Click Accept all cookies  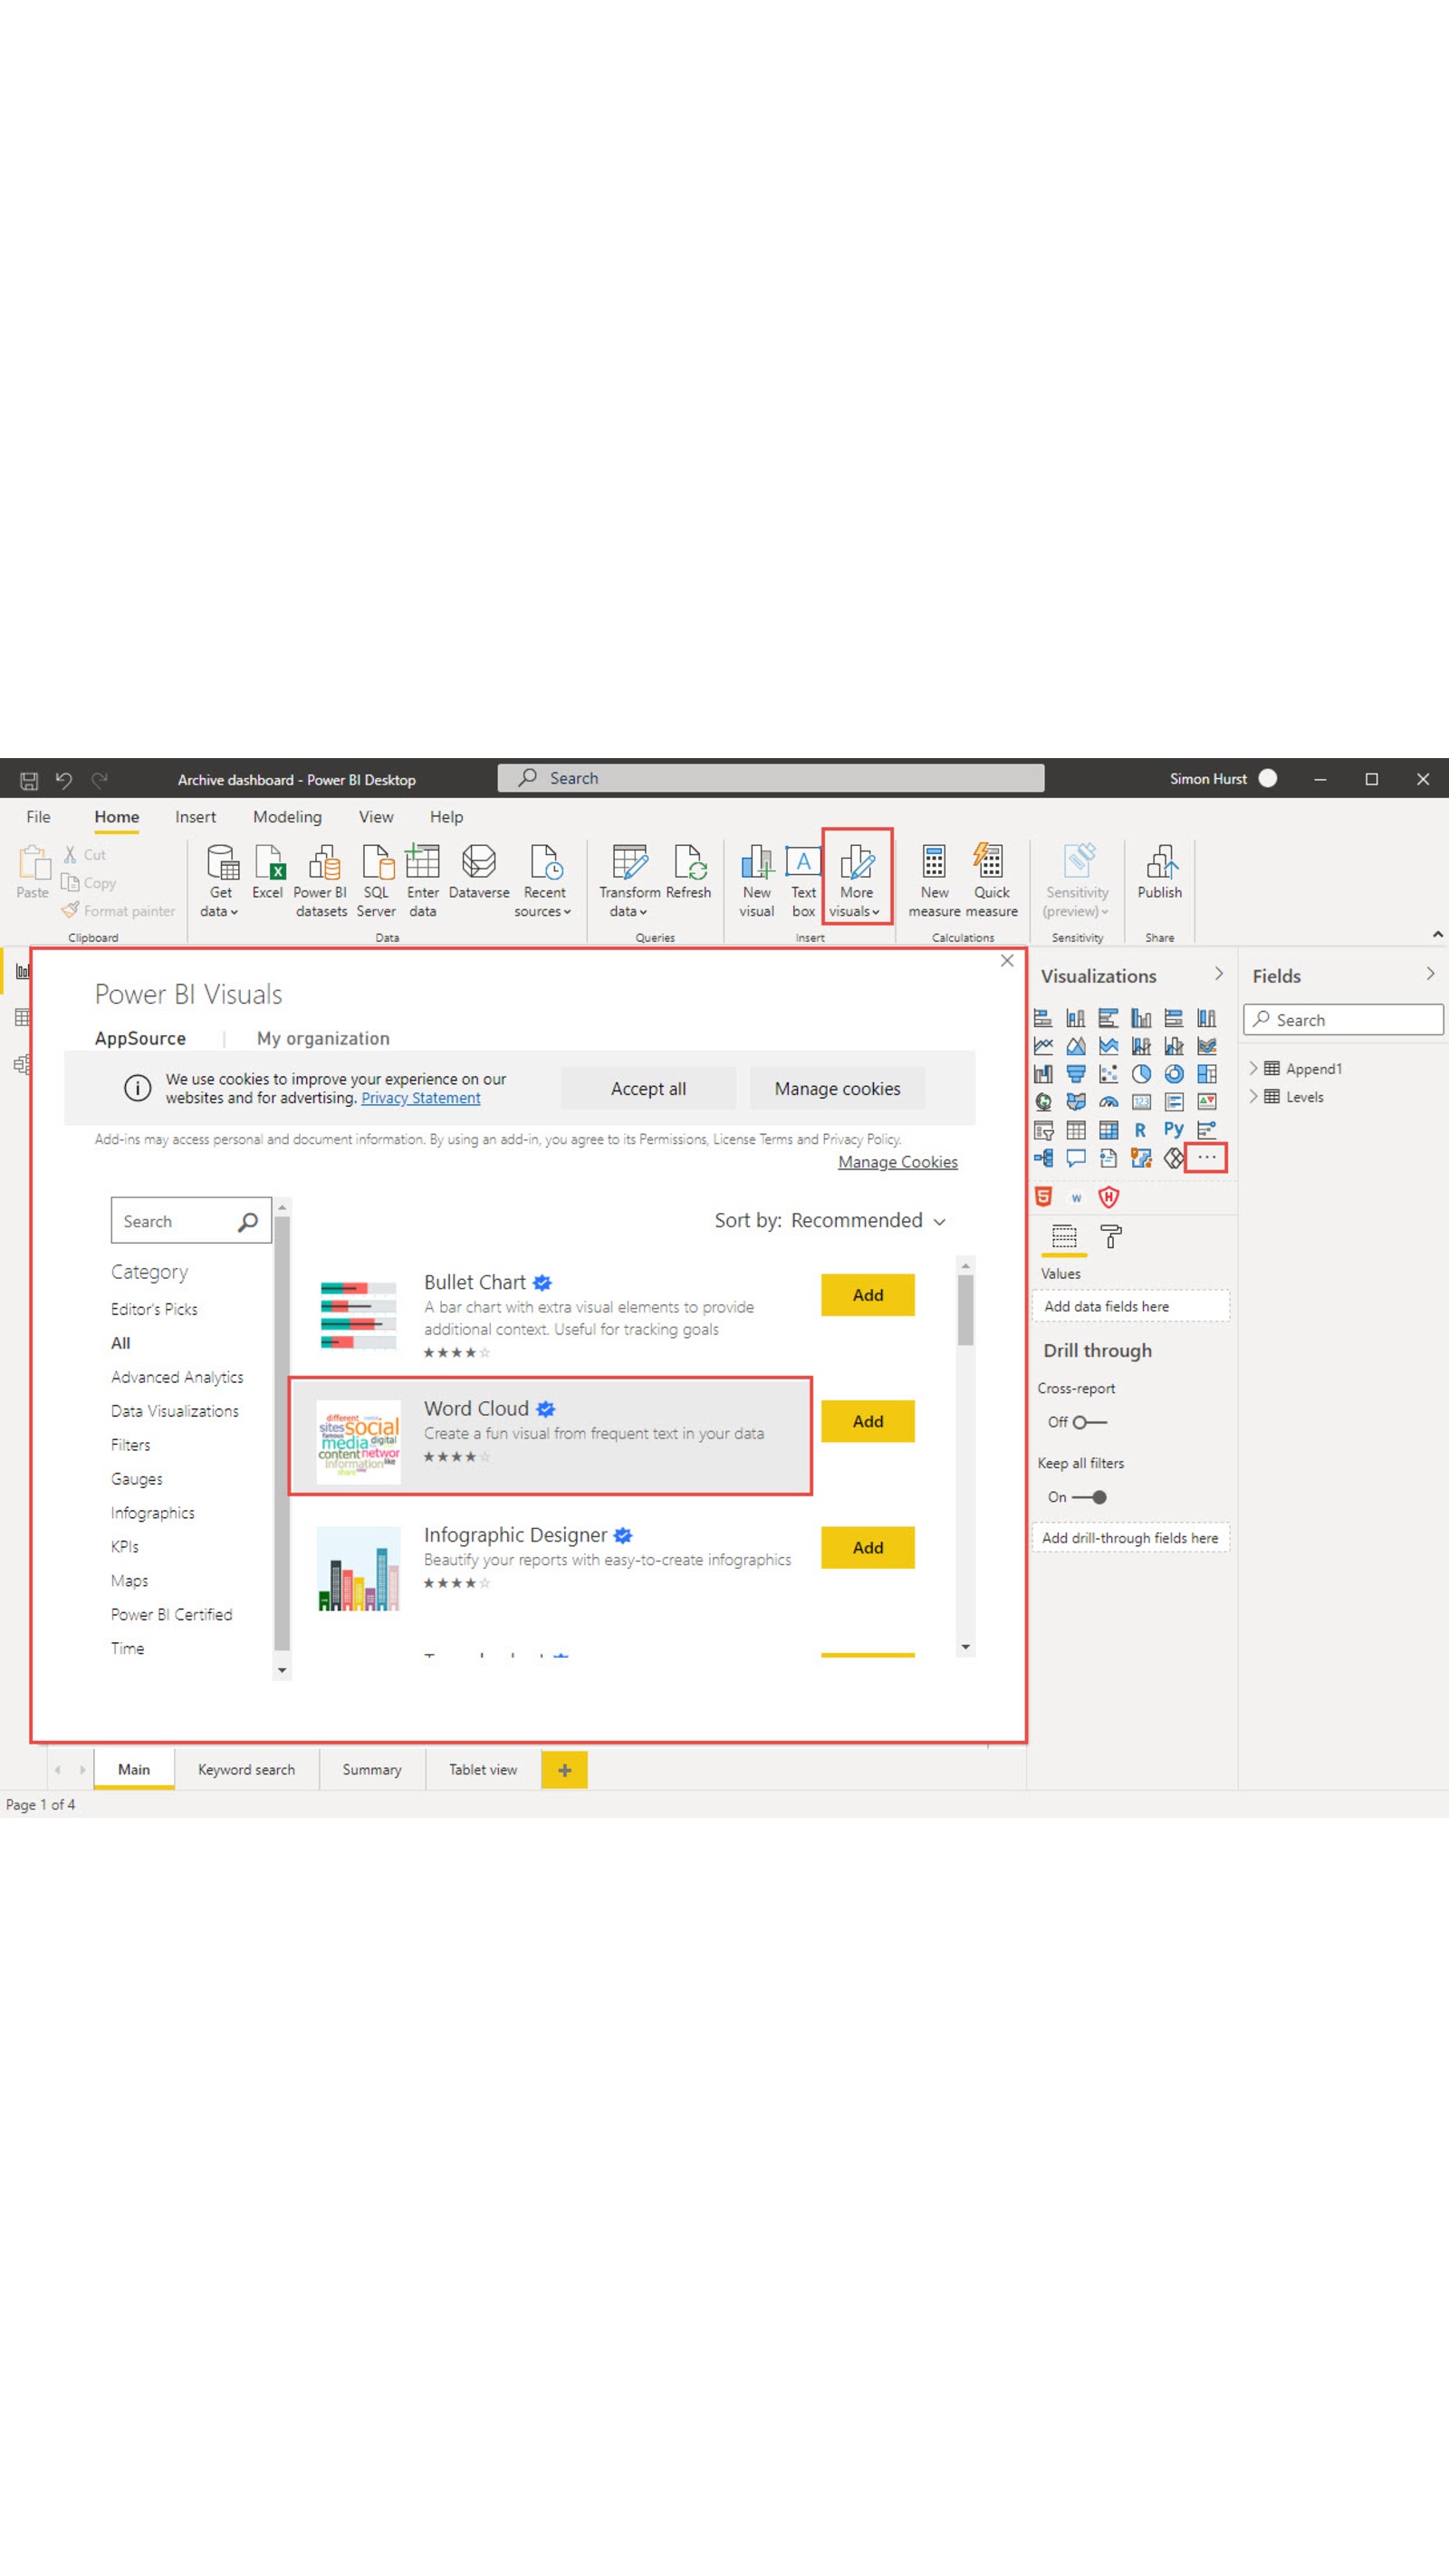coord(648,1088)
